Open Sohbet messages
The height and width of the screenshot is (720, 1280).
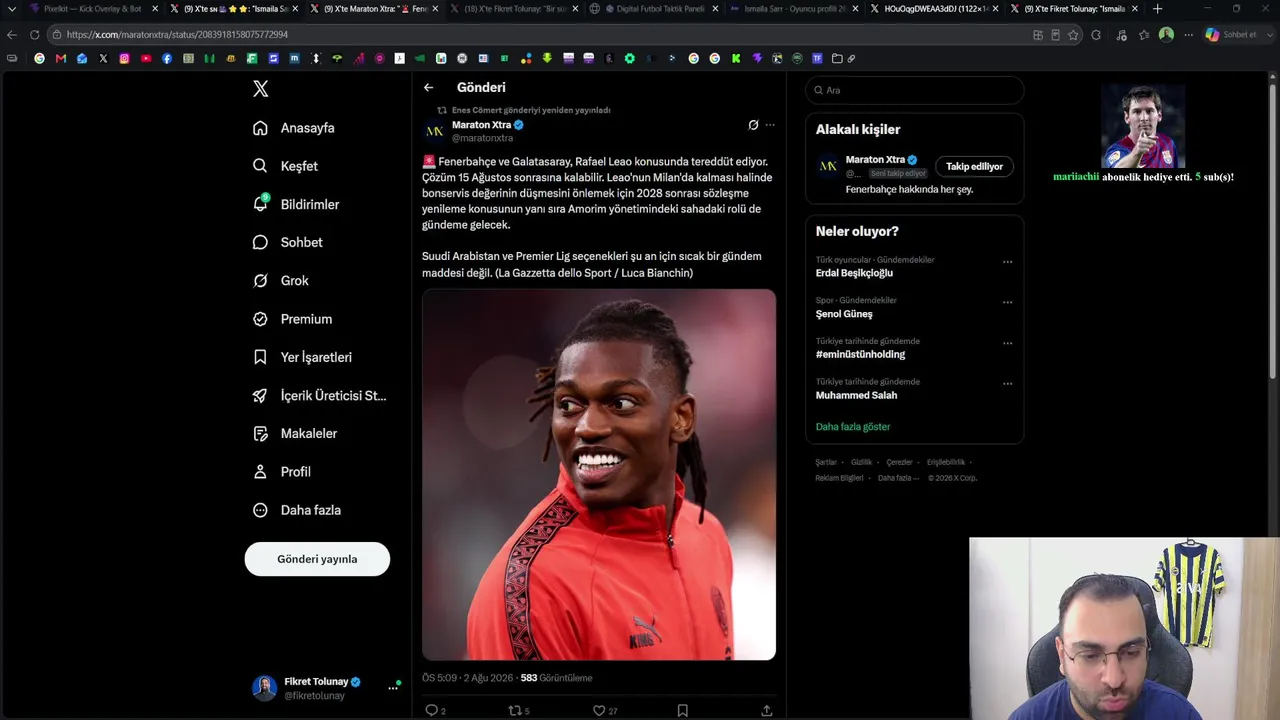287,242
